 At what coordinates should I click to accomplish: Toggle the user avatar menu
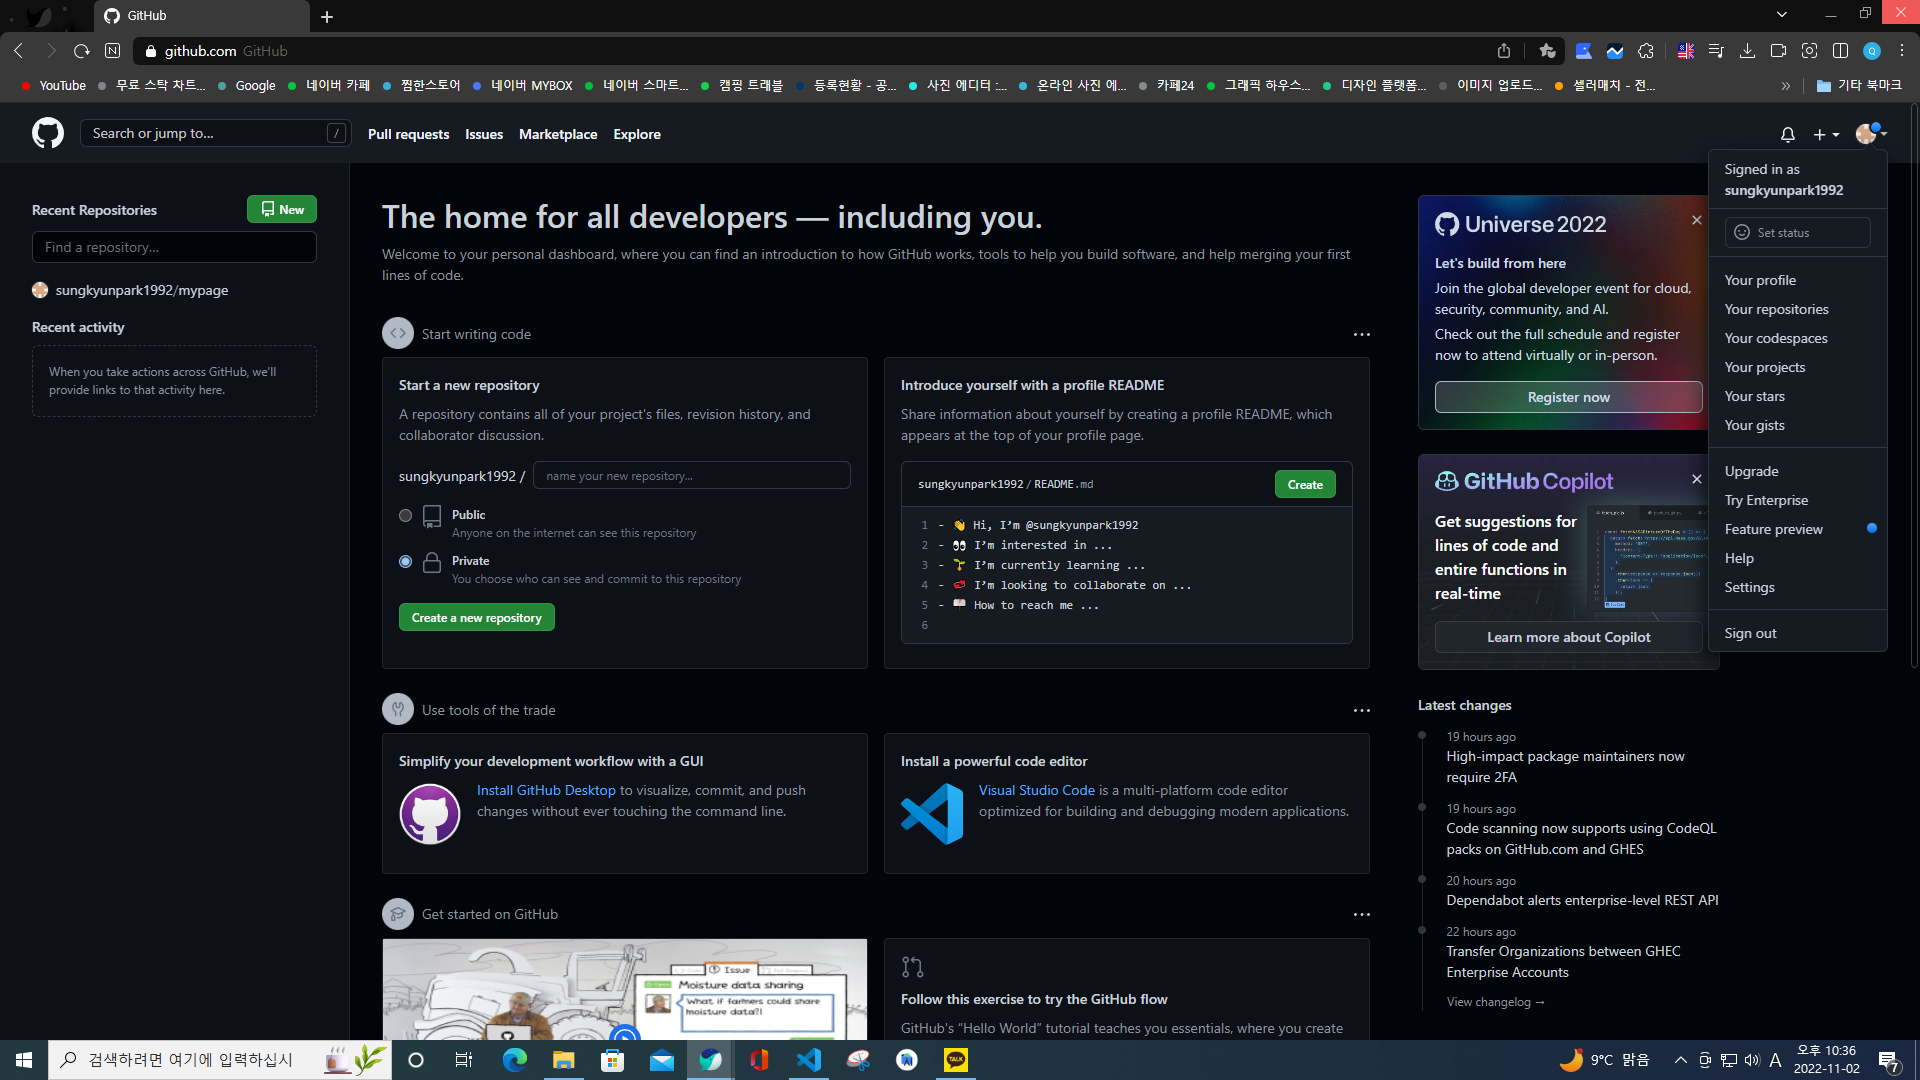[x=1870, y=133]
